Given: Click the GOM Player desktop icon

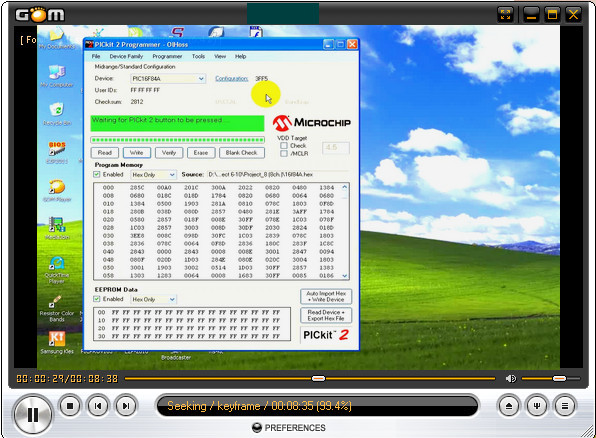Looking at the screenshot, I should click(x=57, y=190).
